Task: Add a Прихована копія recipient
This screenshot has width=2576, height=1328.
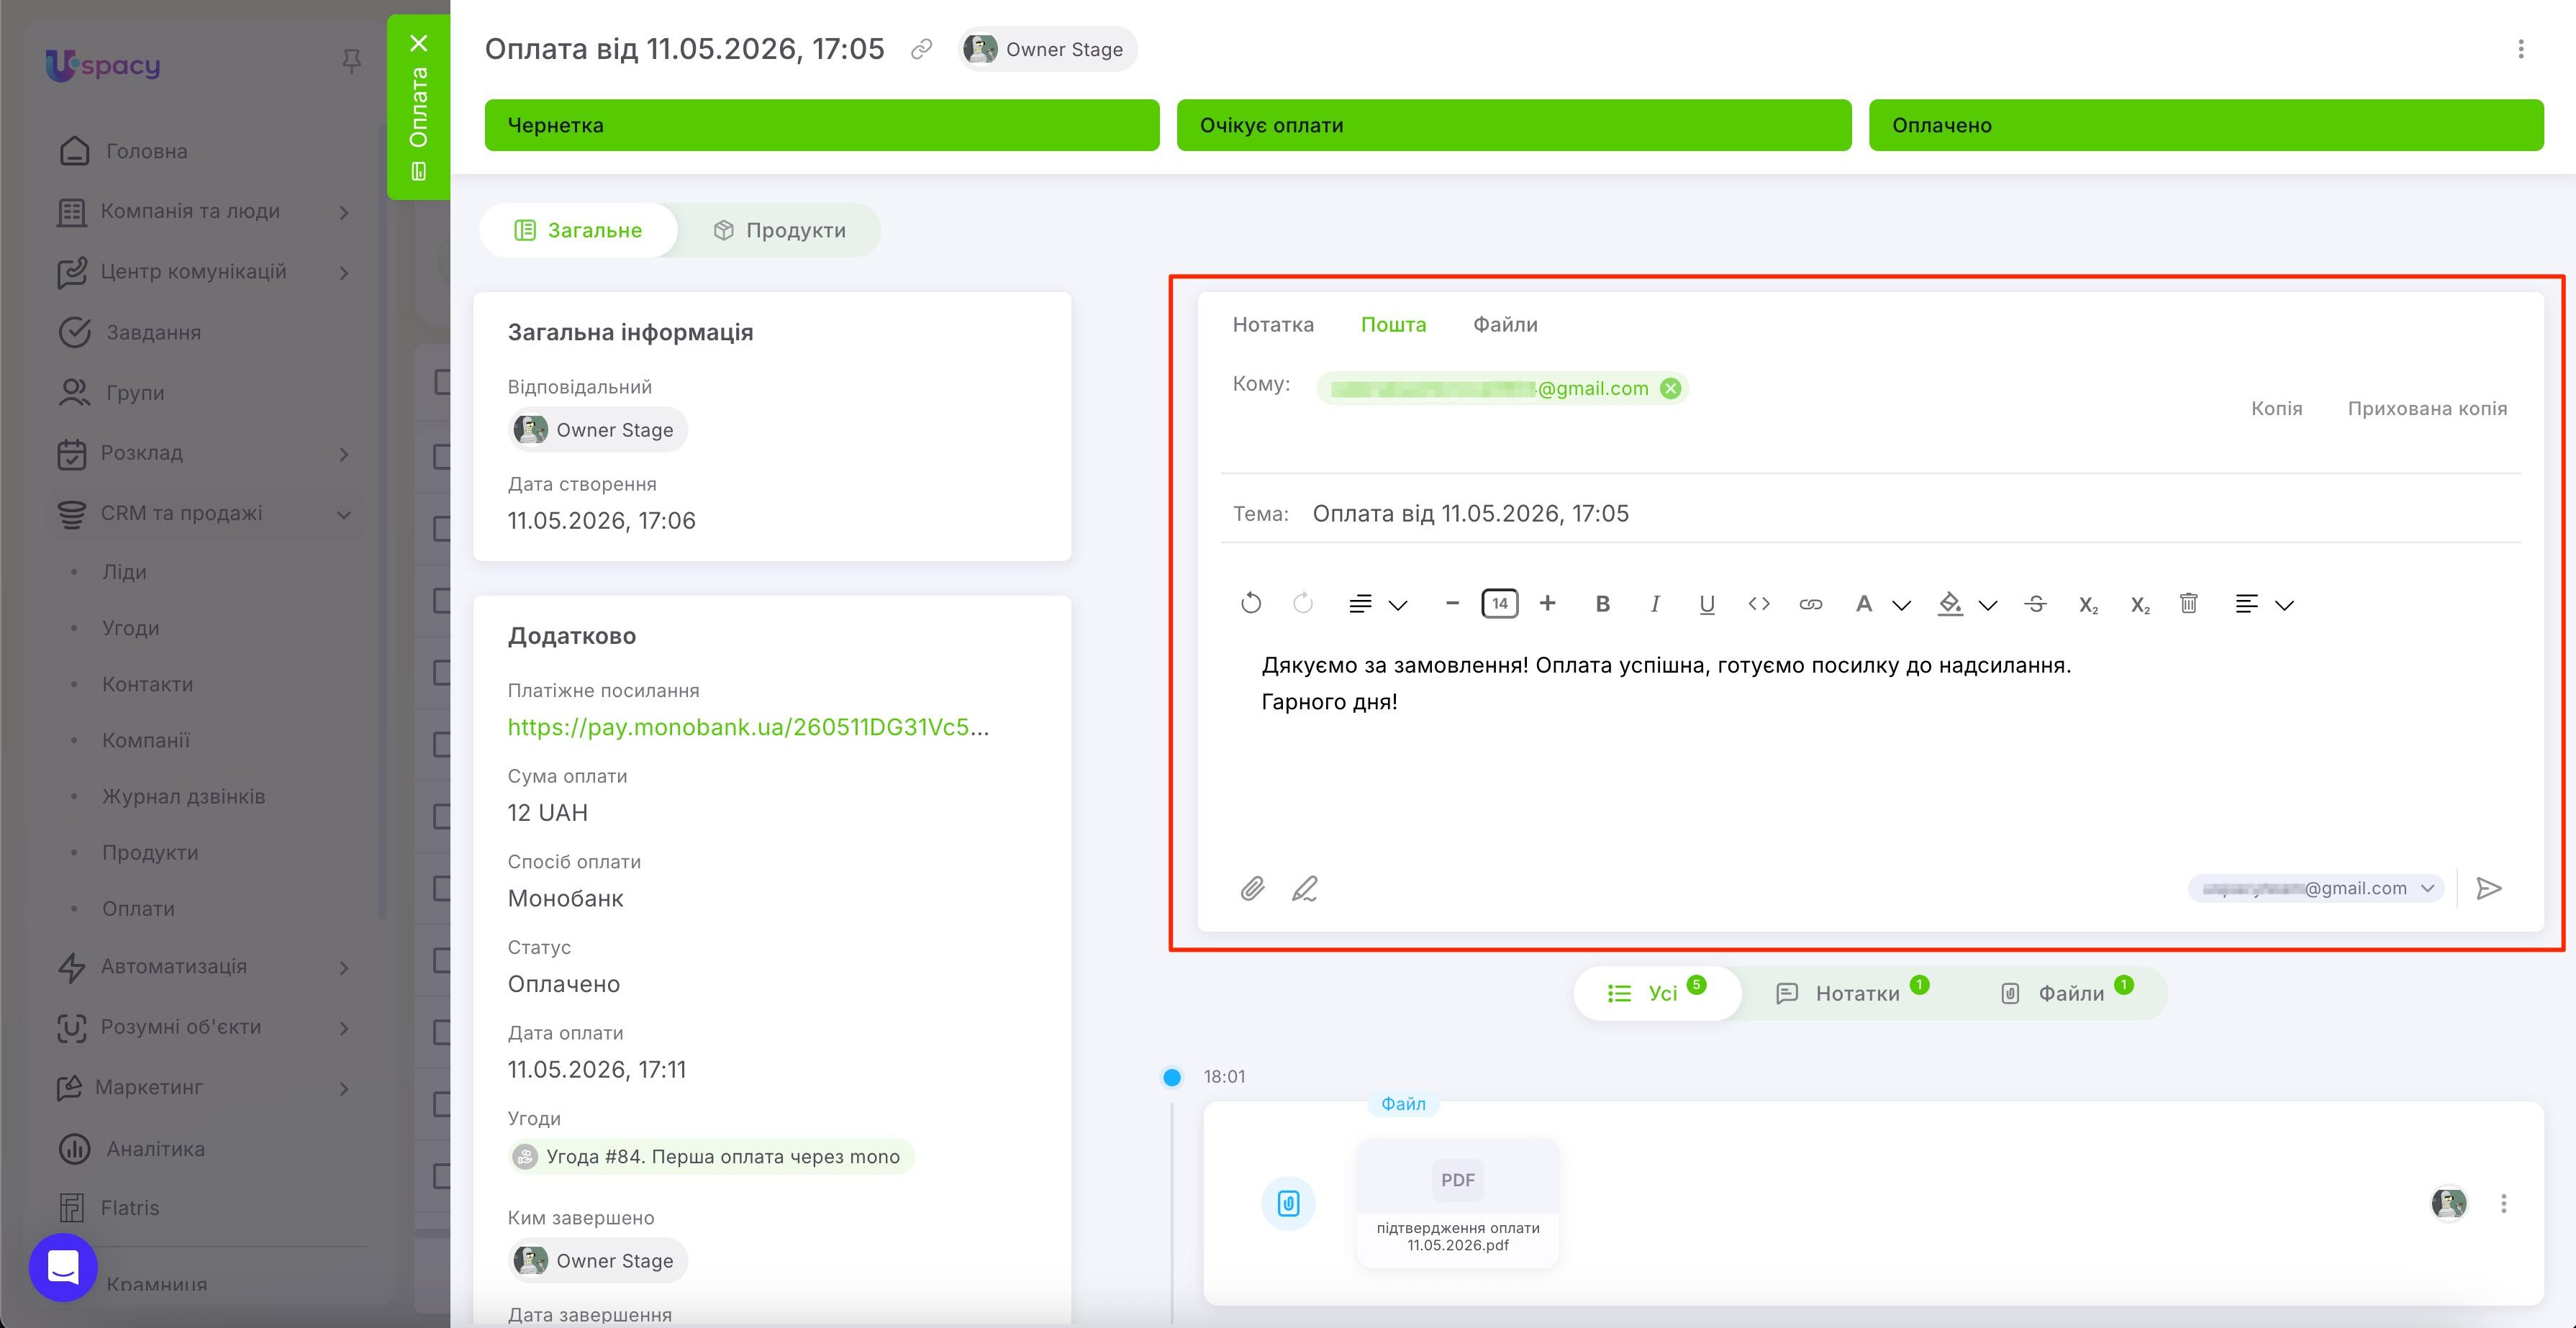Action: click(2427, 408)
